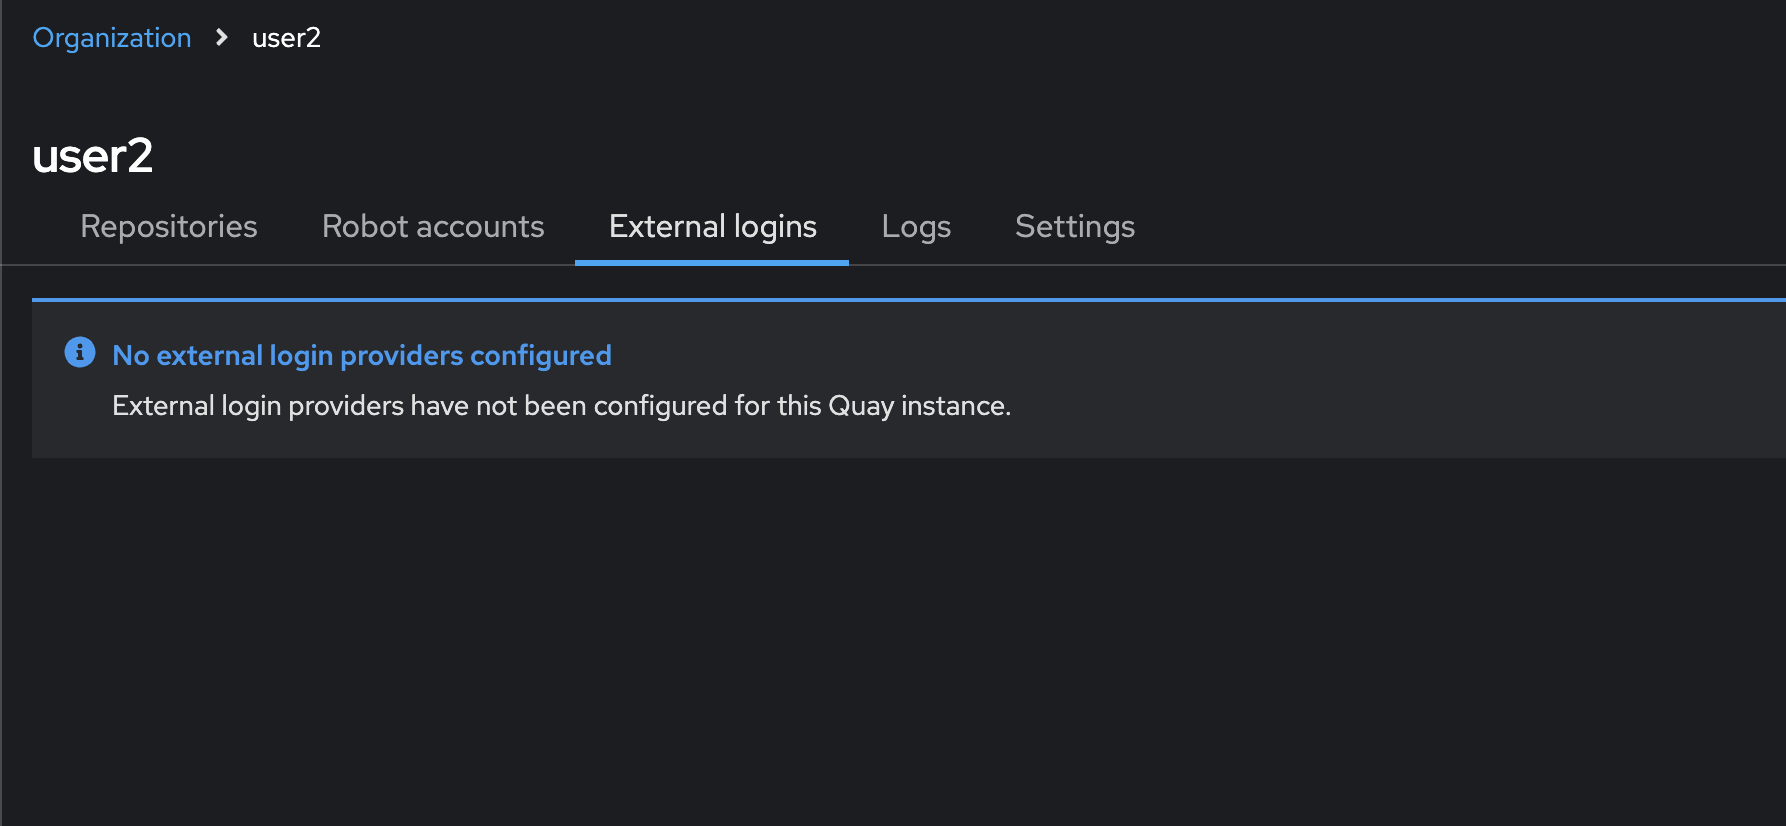
Task: Click the blue underline beneath External logins
Action: (712, 262)
